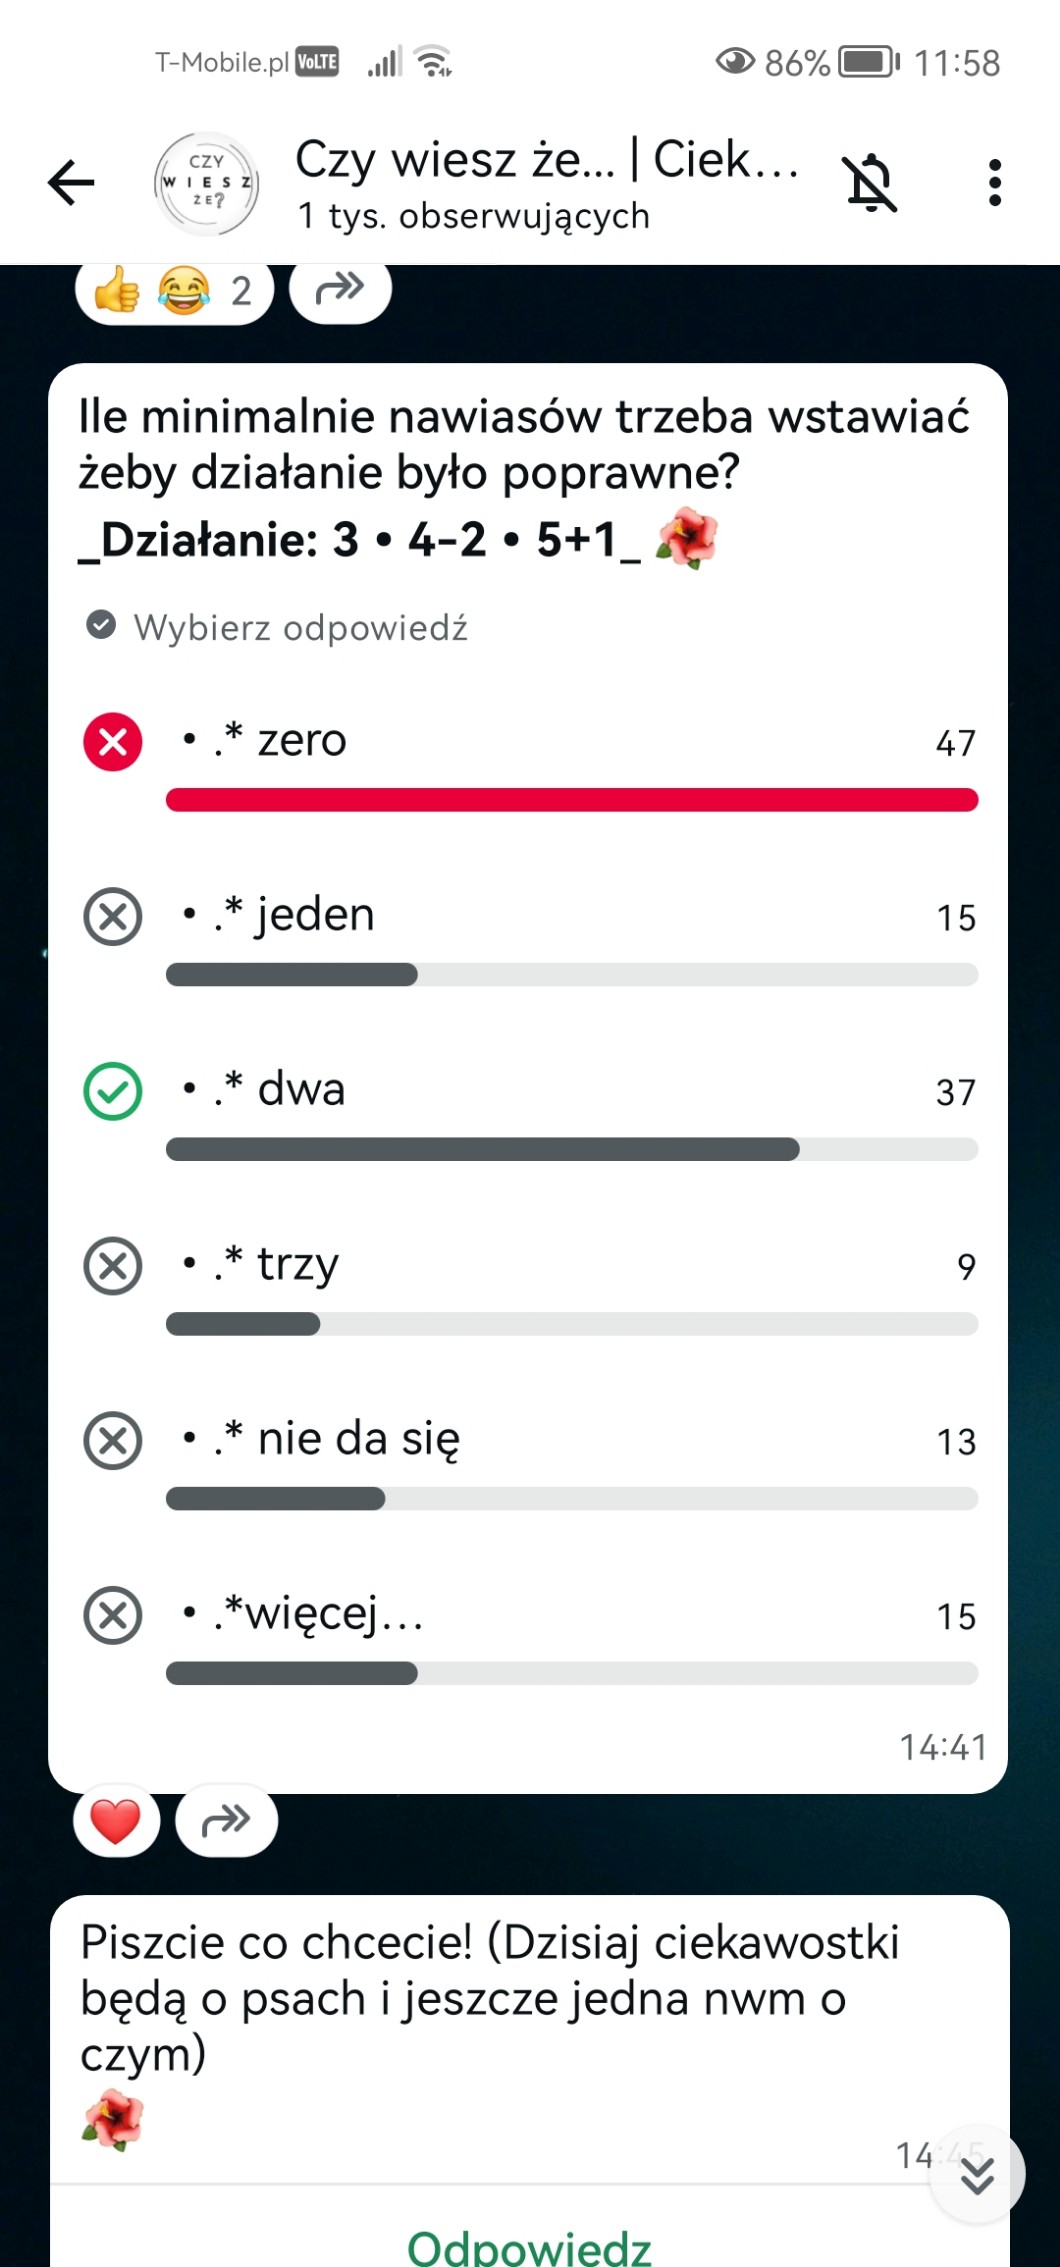The height and width of the screenshot is (2267, 1060).
Task: Jump to latest with double-chevron button
Action: click(977, 2175)
